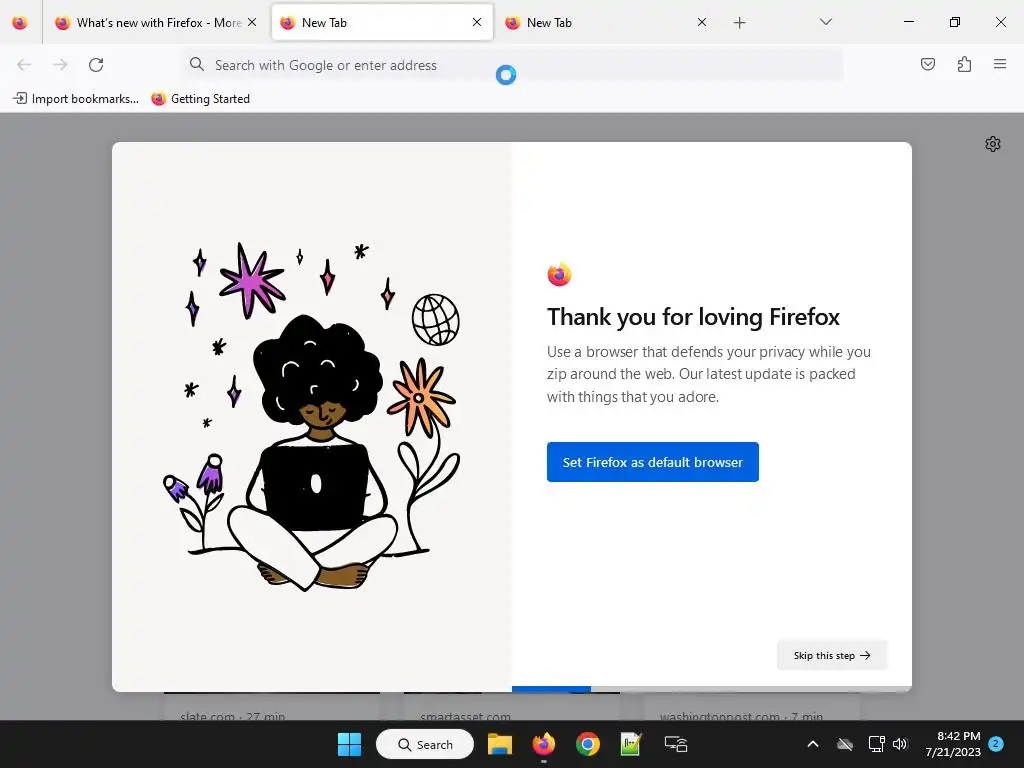The width and height of the screenshot is (1024, 768).
Task: Open the Firefox application menu
Action: (1000, 64)
